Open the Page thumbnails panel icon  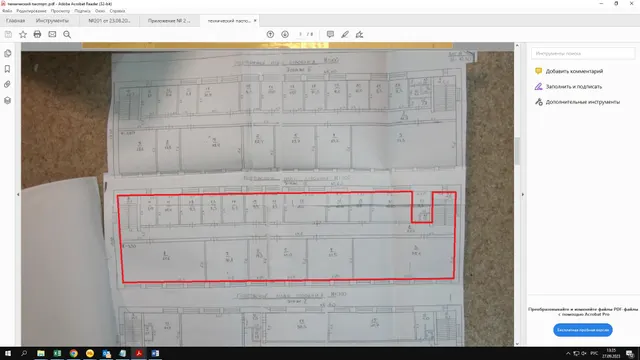coord(7,53)
